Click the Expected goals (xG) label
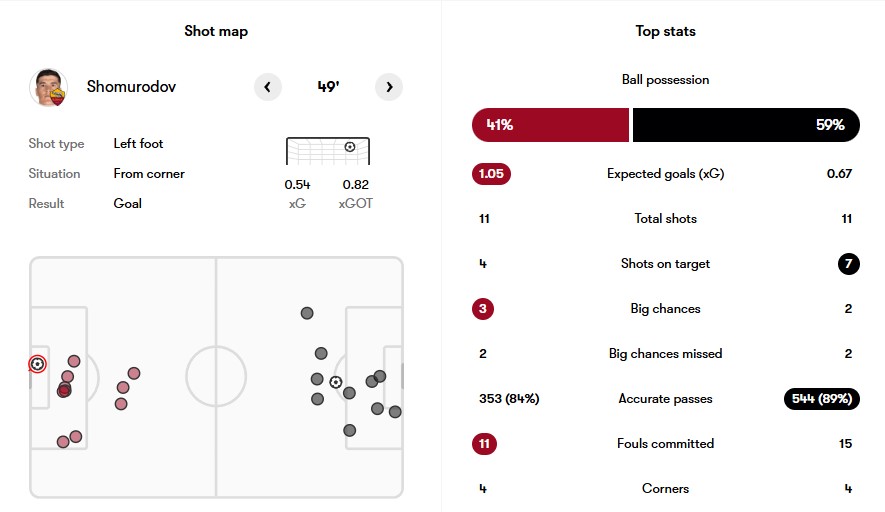Viewport: 885px width, 512px height. [x=665, y=174]
